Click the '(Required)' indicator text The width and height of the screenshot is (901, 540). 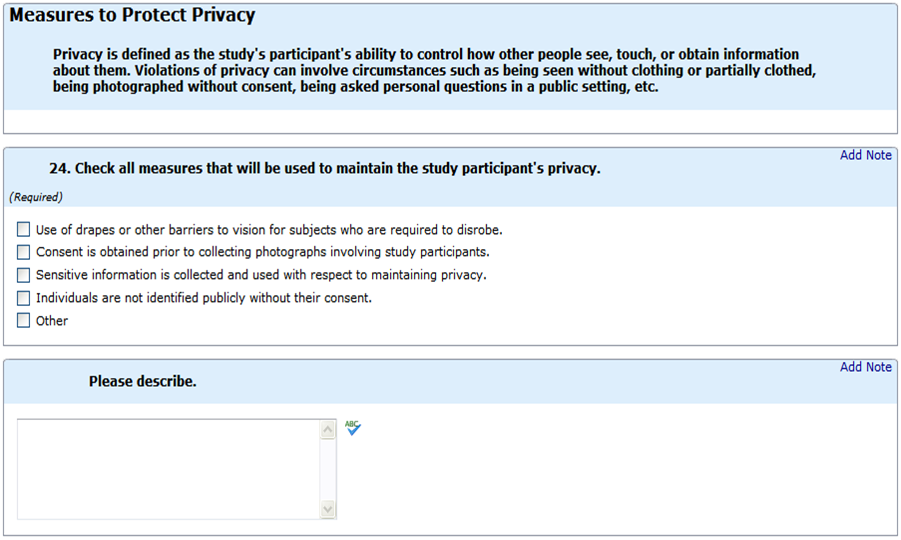[36, 198]
